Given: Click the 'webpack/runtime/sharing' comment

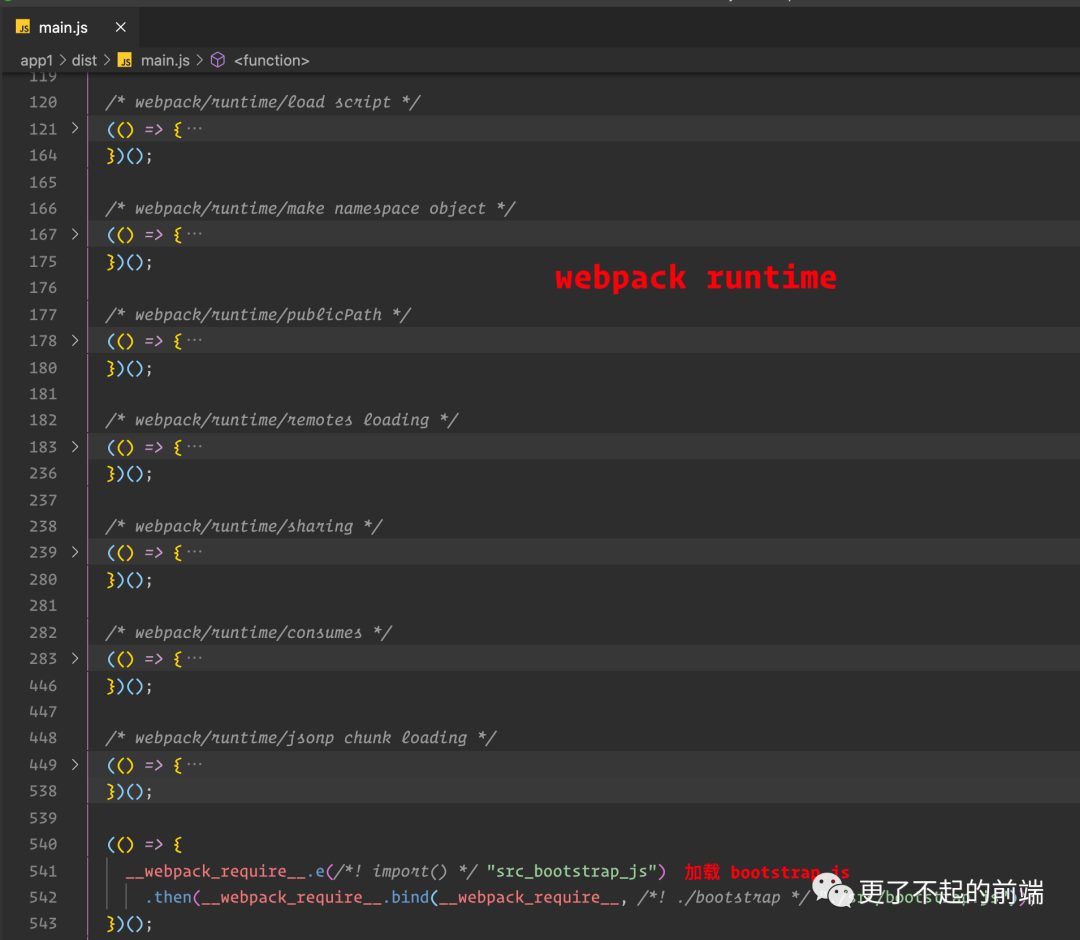Looking at the screenshot, I should coord(244,526).
